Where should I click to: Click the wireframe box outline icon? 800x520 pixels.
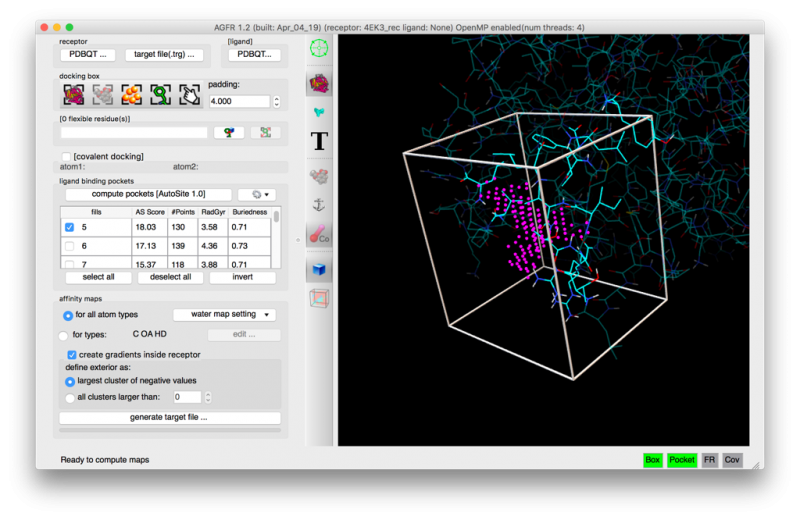(320, 298)
